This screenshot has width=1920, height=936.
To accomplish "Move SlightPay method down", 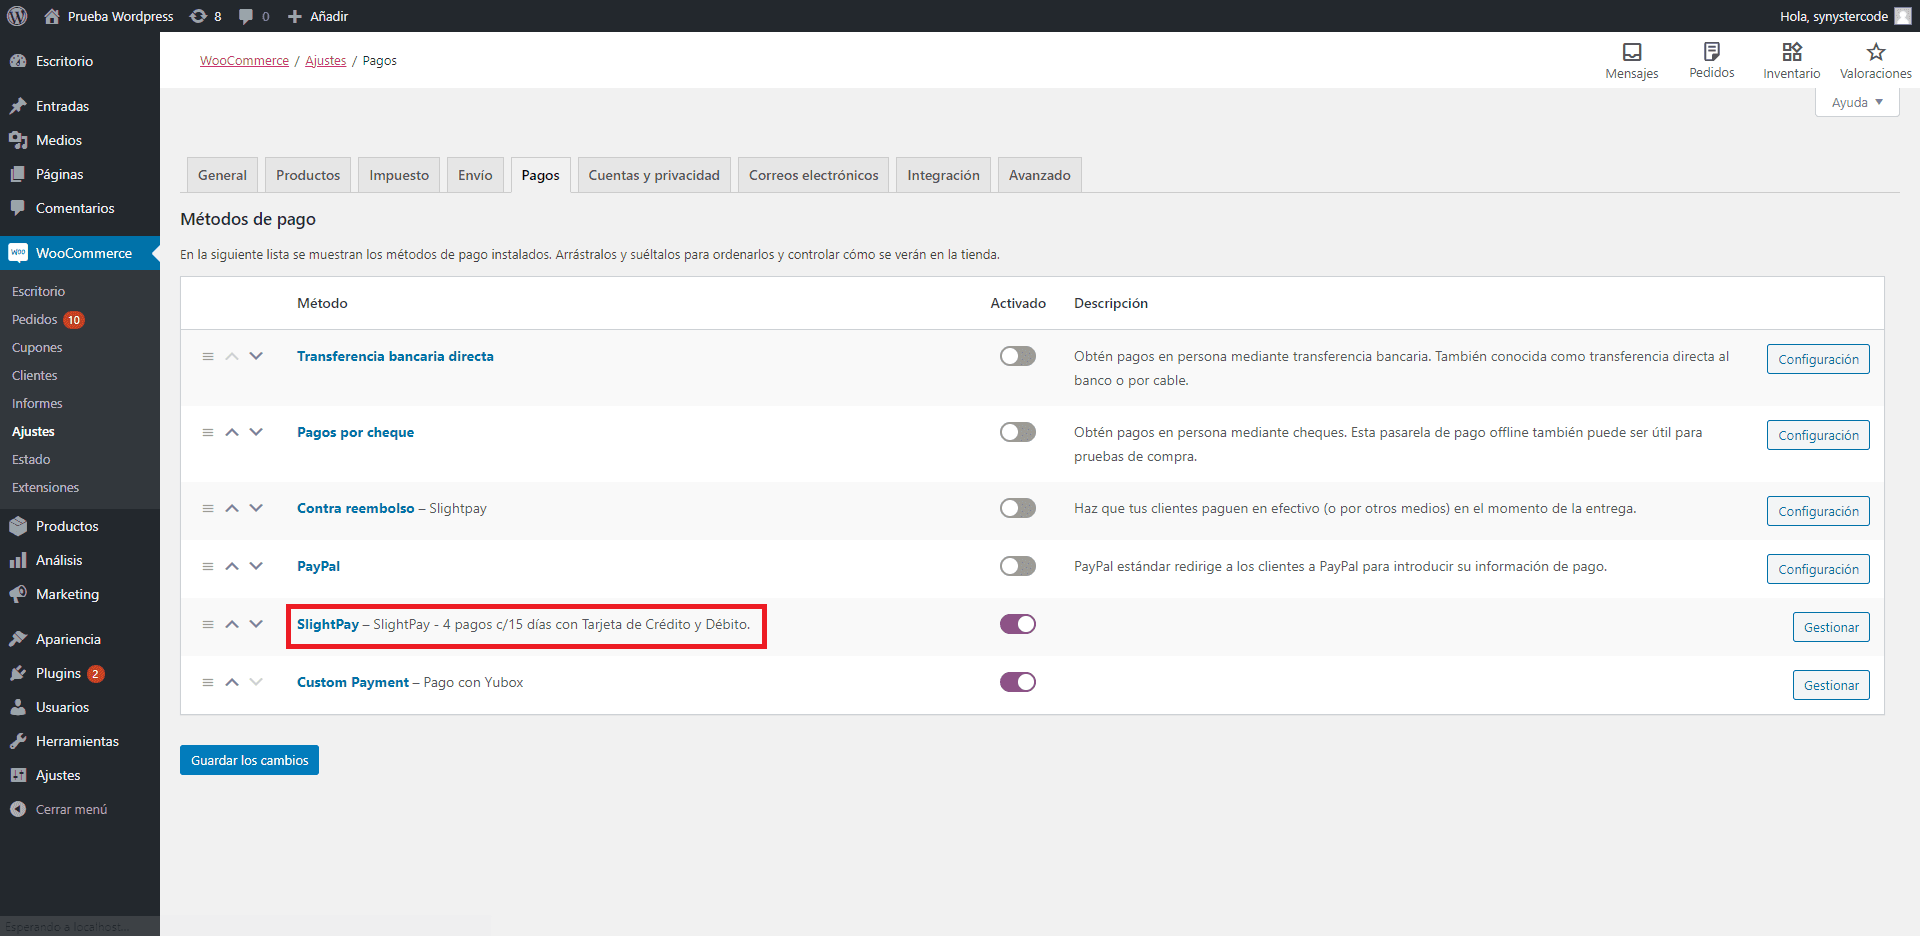I will click(x=256, y=624).
